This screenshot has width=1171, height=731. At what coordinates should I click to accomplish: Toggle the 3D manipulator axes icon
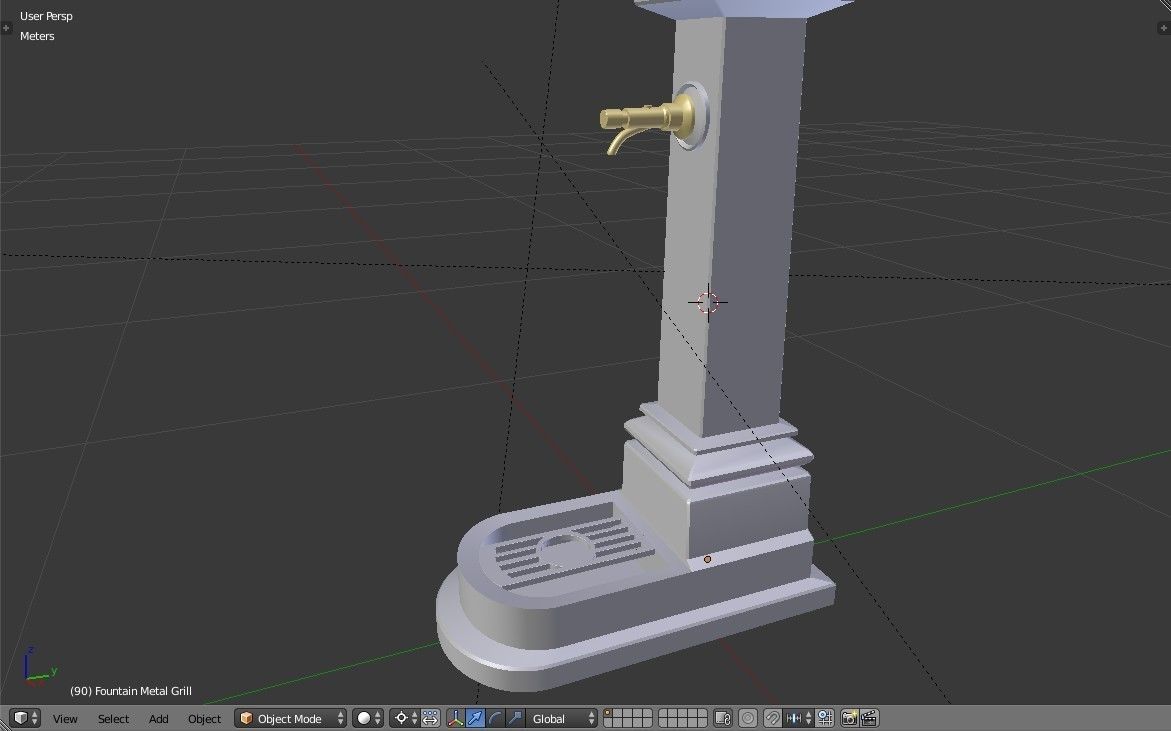[456, 718]
